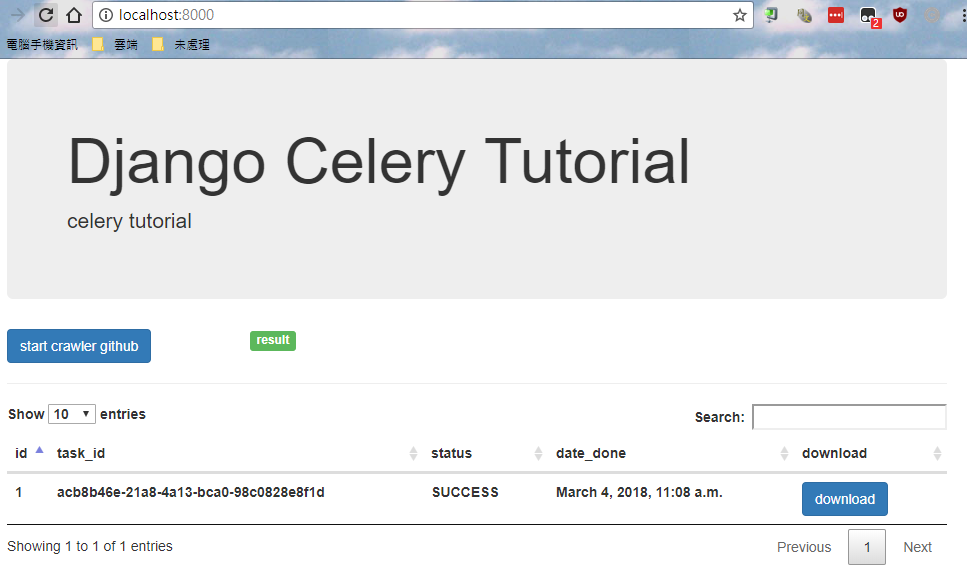Open site information icon next to localhost
This screenshot has height=580, width=967.
click(x=106, y=15)
